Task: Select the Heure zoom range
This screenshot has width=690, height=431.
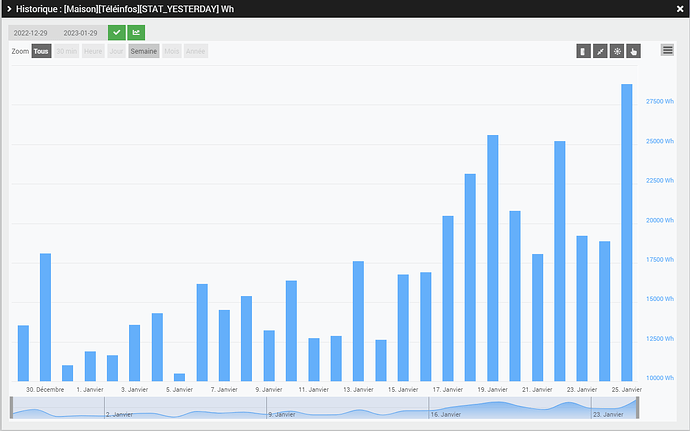Action: (93, 51)
